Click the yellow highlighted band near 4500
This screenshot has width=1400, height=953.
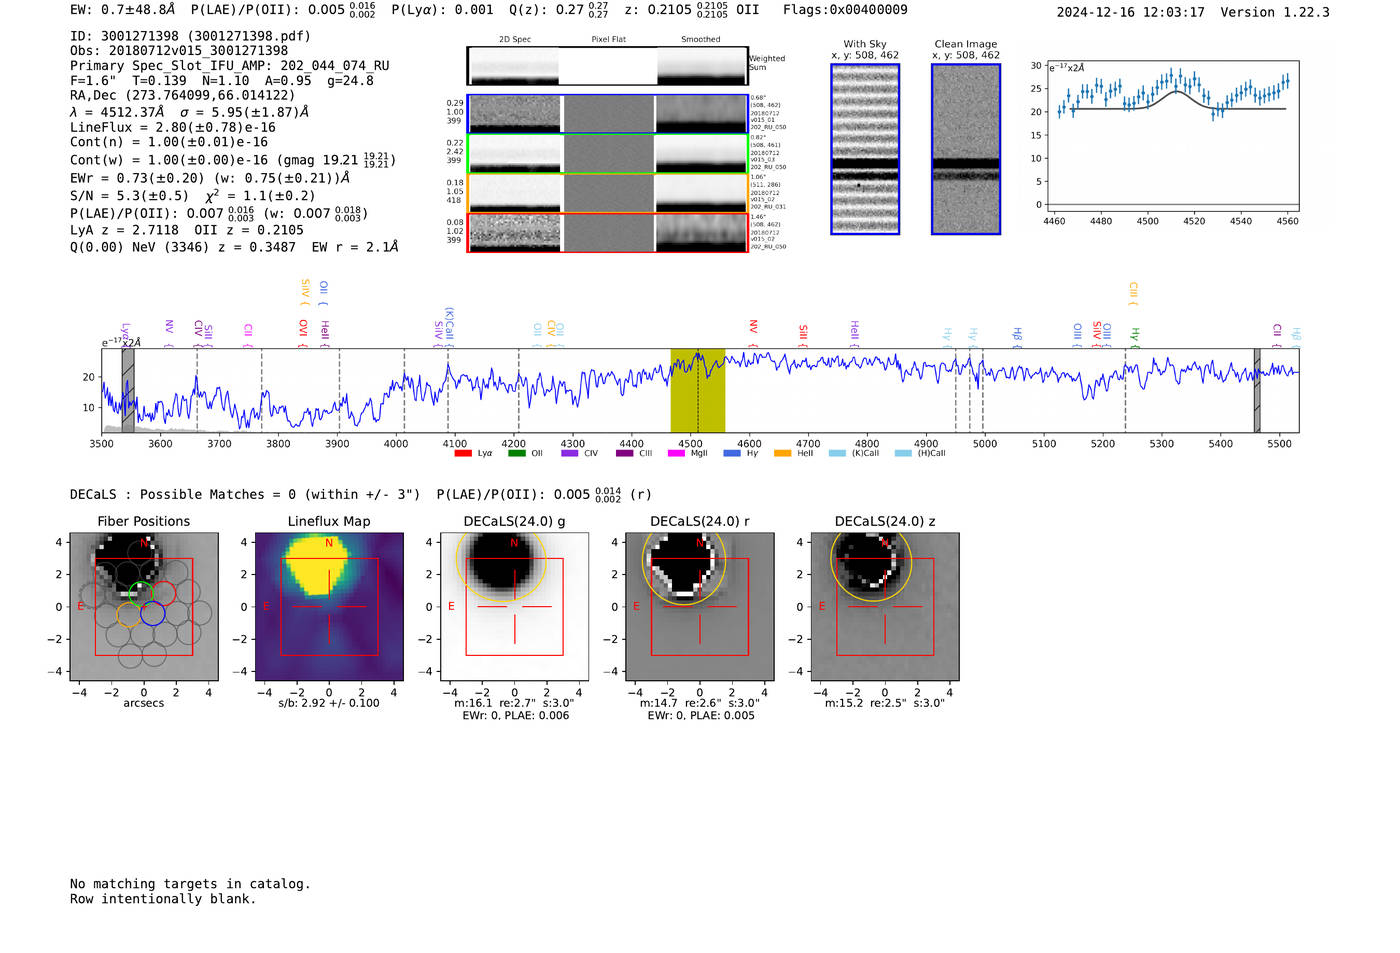[x=698, y=390]
